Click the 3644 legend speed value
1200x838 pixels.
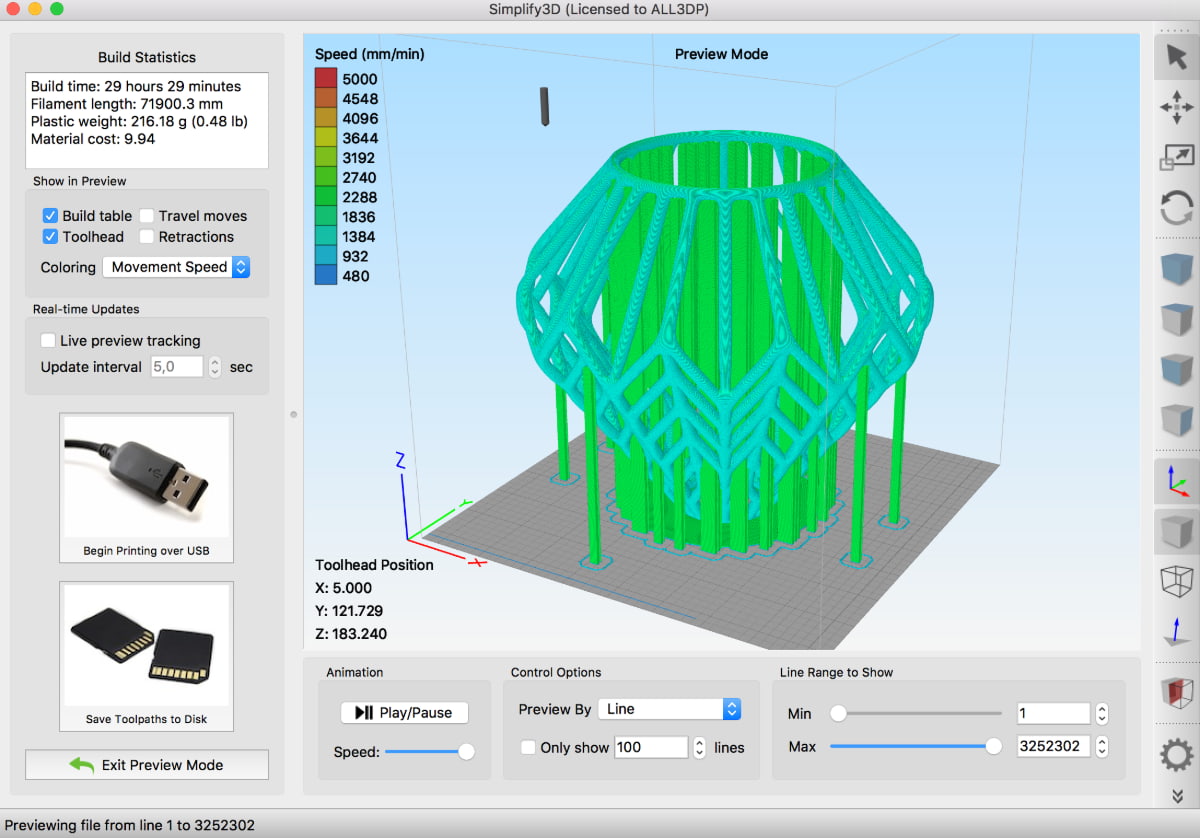coord(360,138)
